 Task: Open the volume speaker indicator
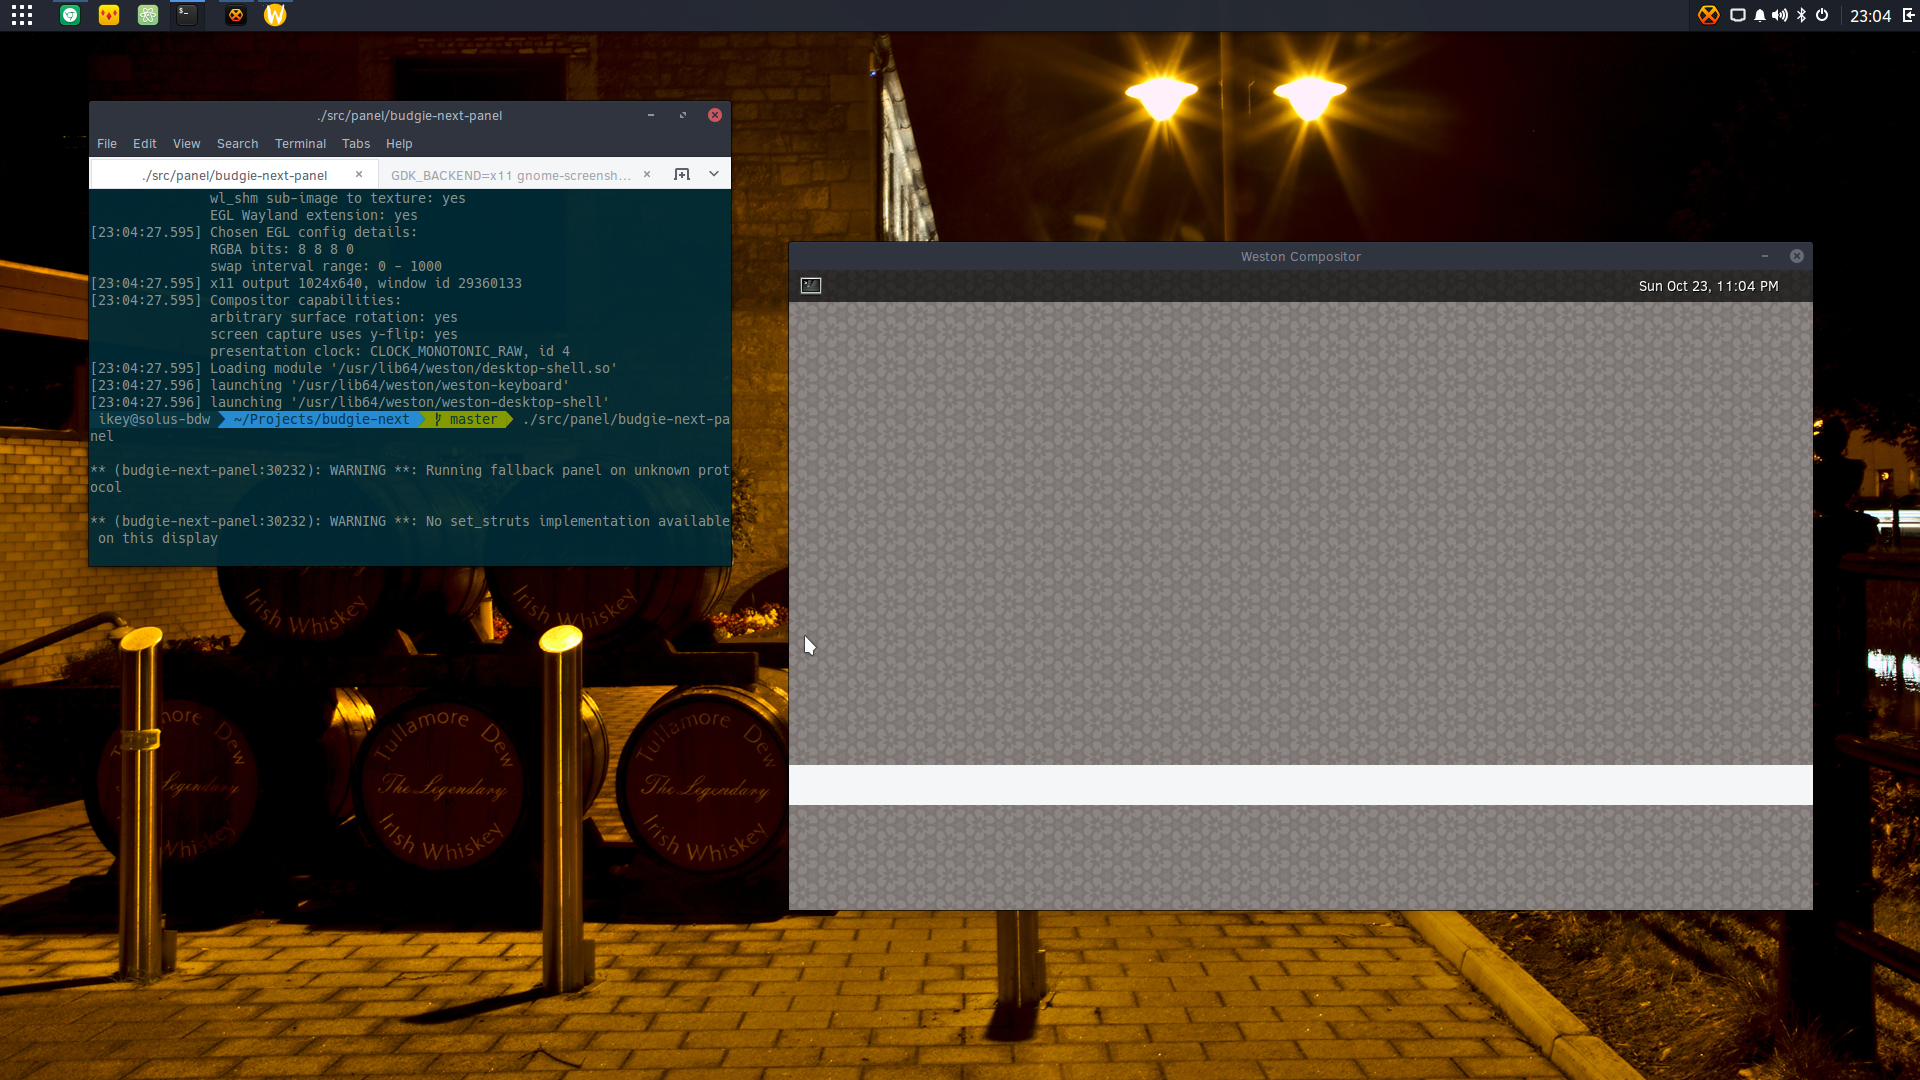click(1780, 15)
